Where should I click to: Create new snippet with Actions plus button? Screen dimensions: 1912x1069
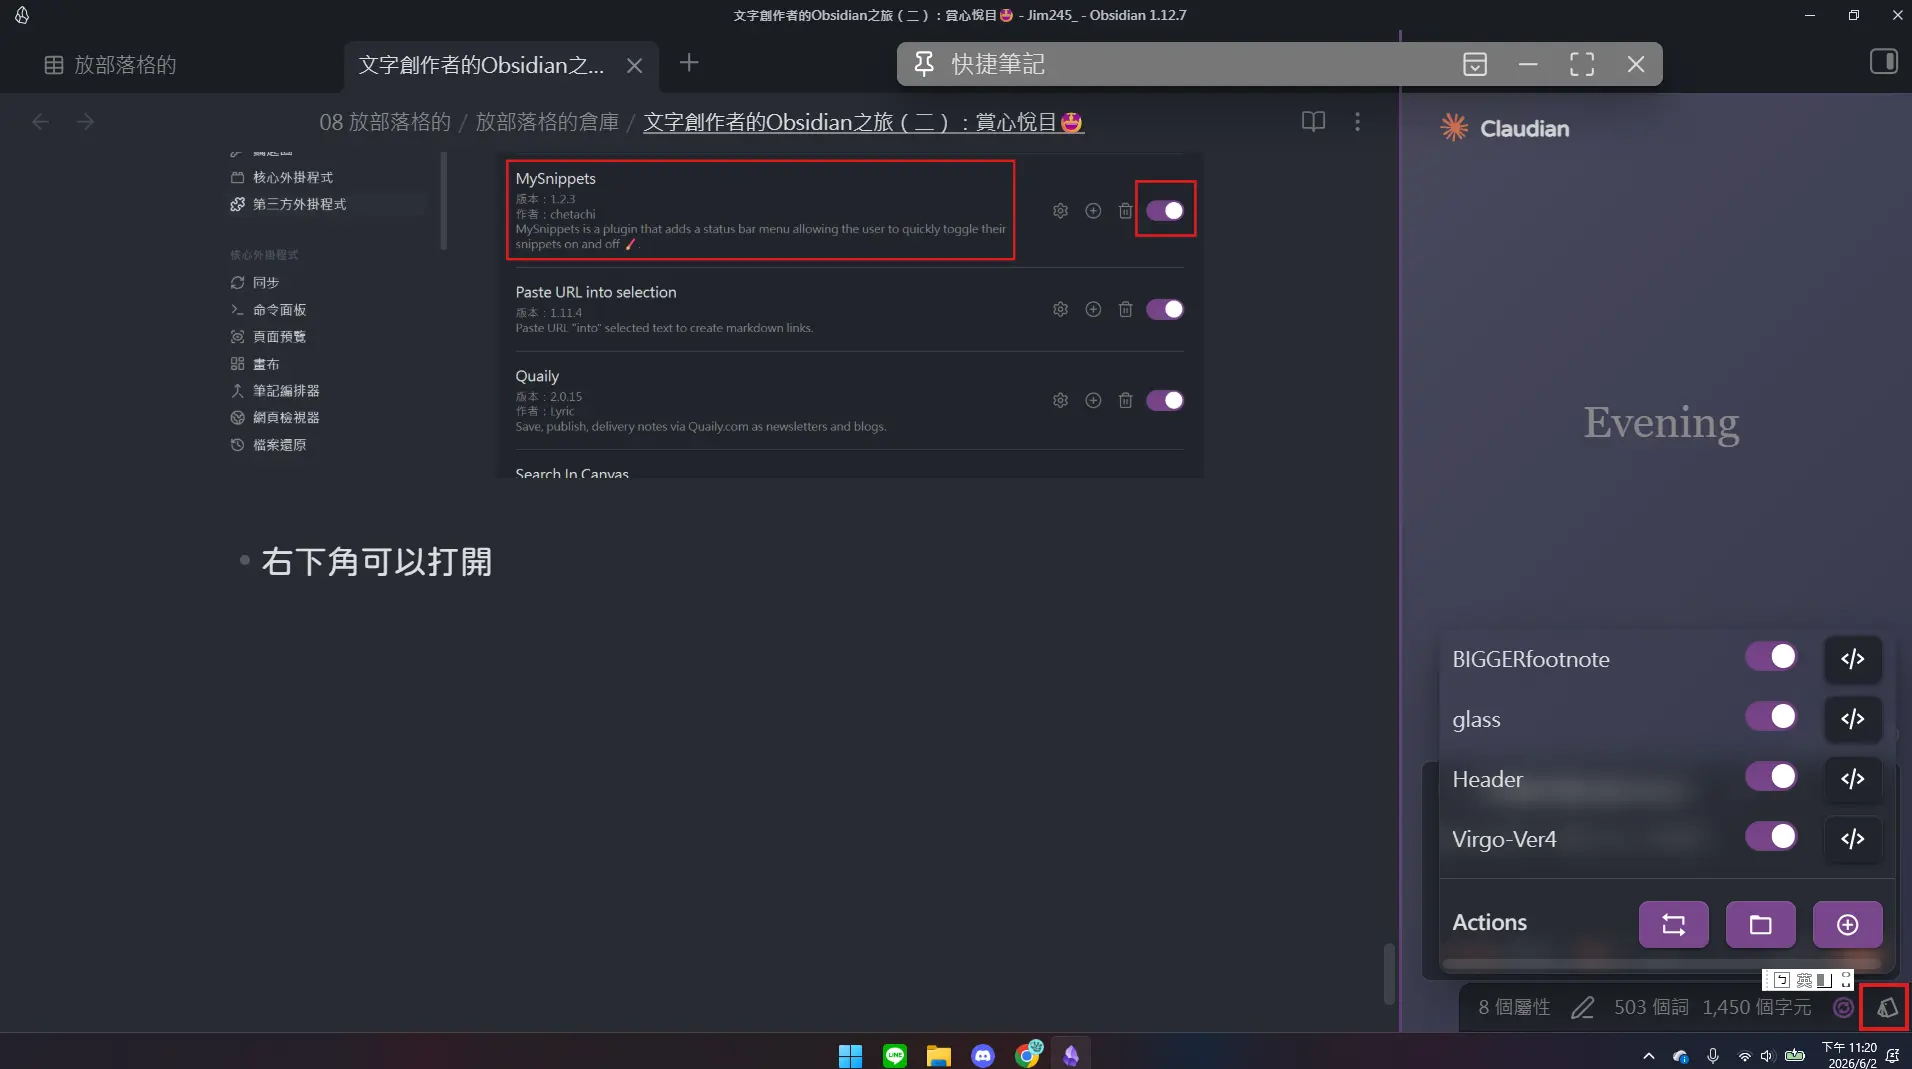[x=1848, y=925]
